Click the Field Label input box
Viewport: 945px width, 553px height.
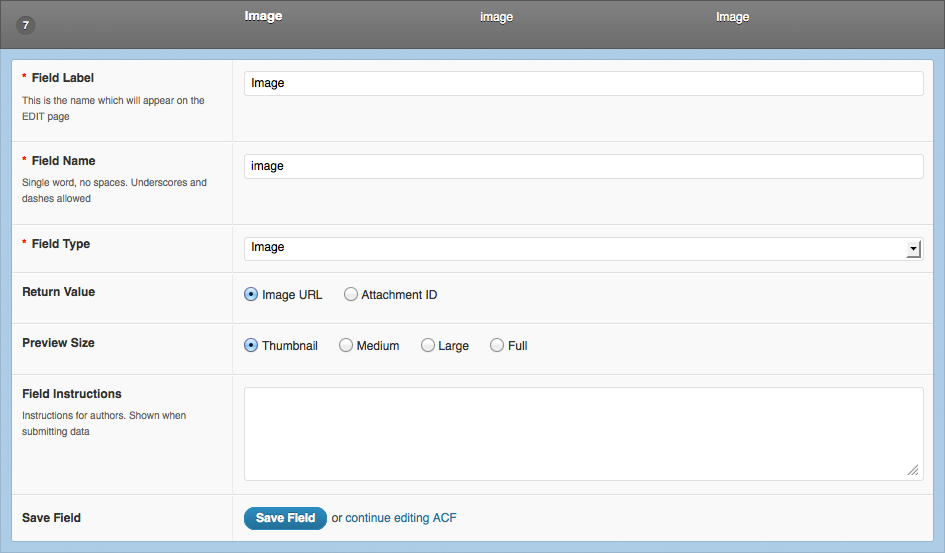coord(583,83)
